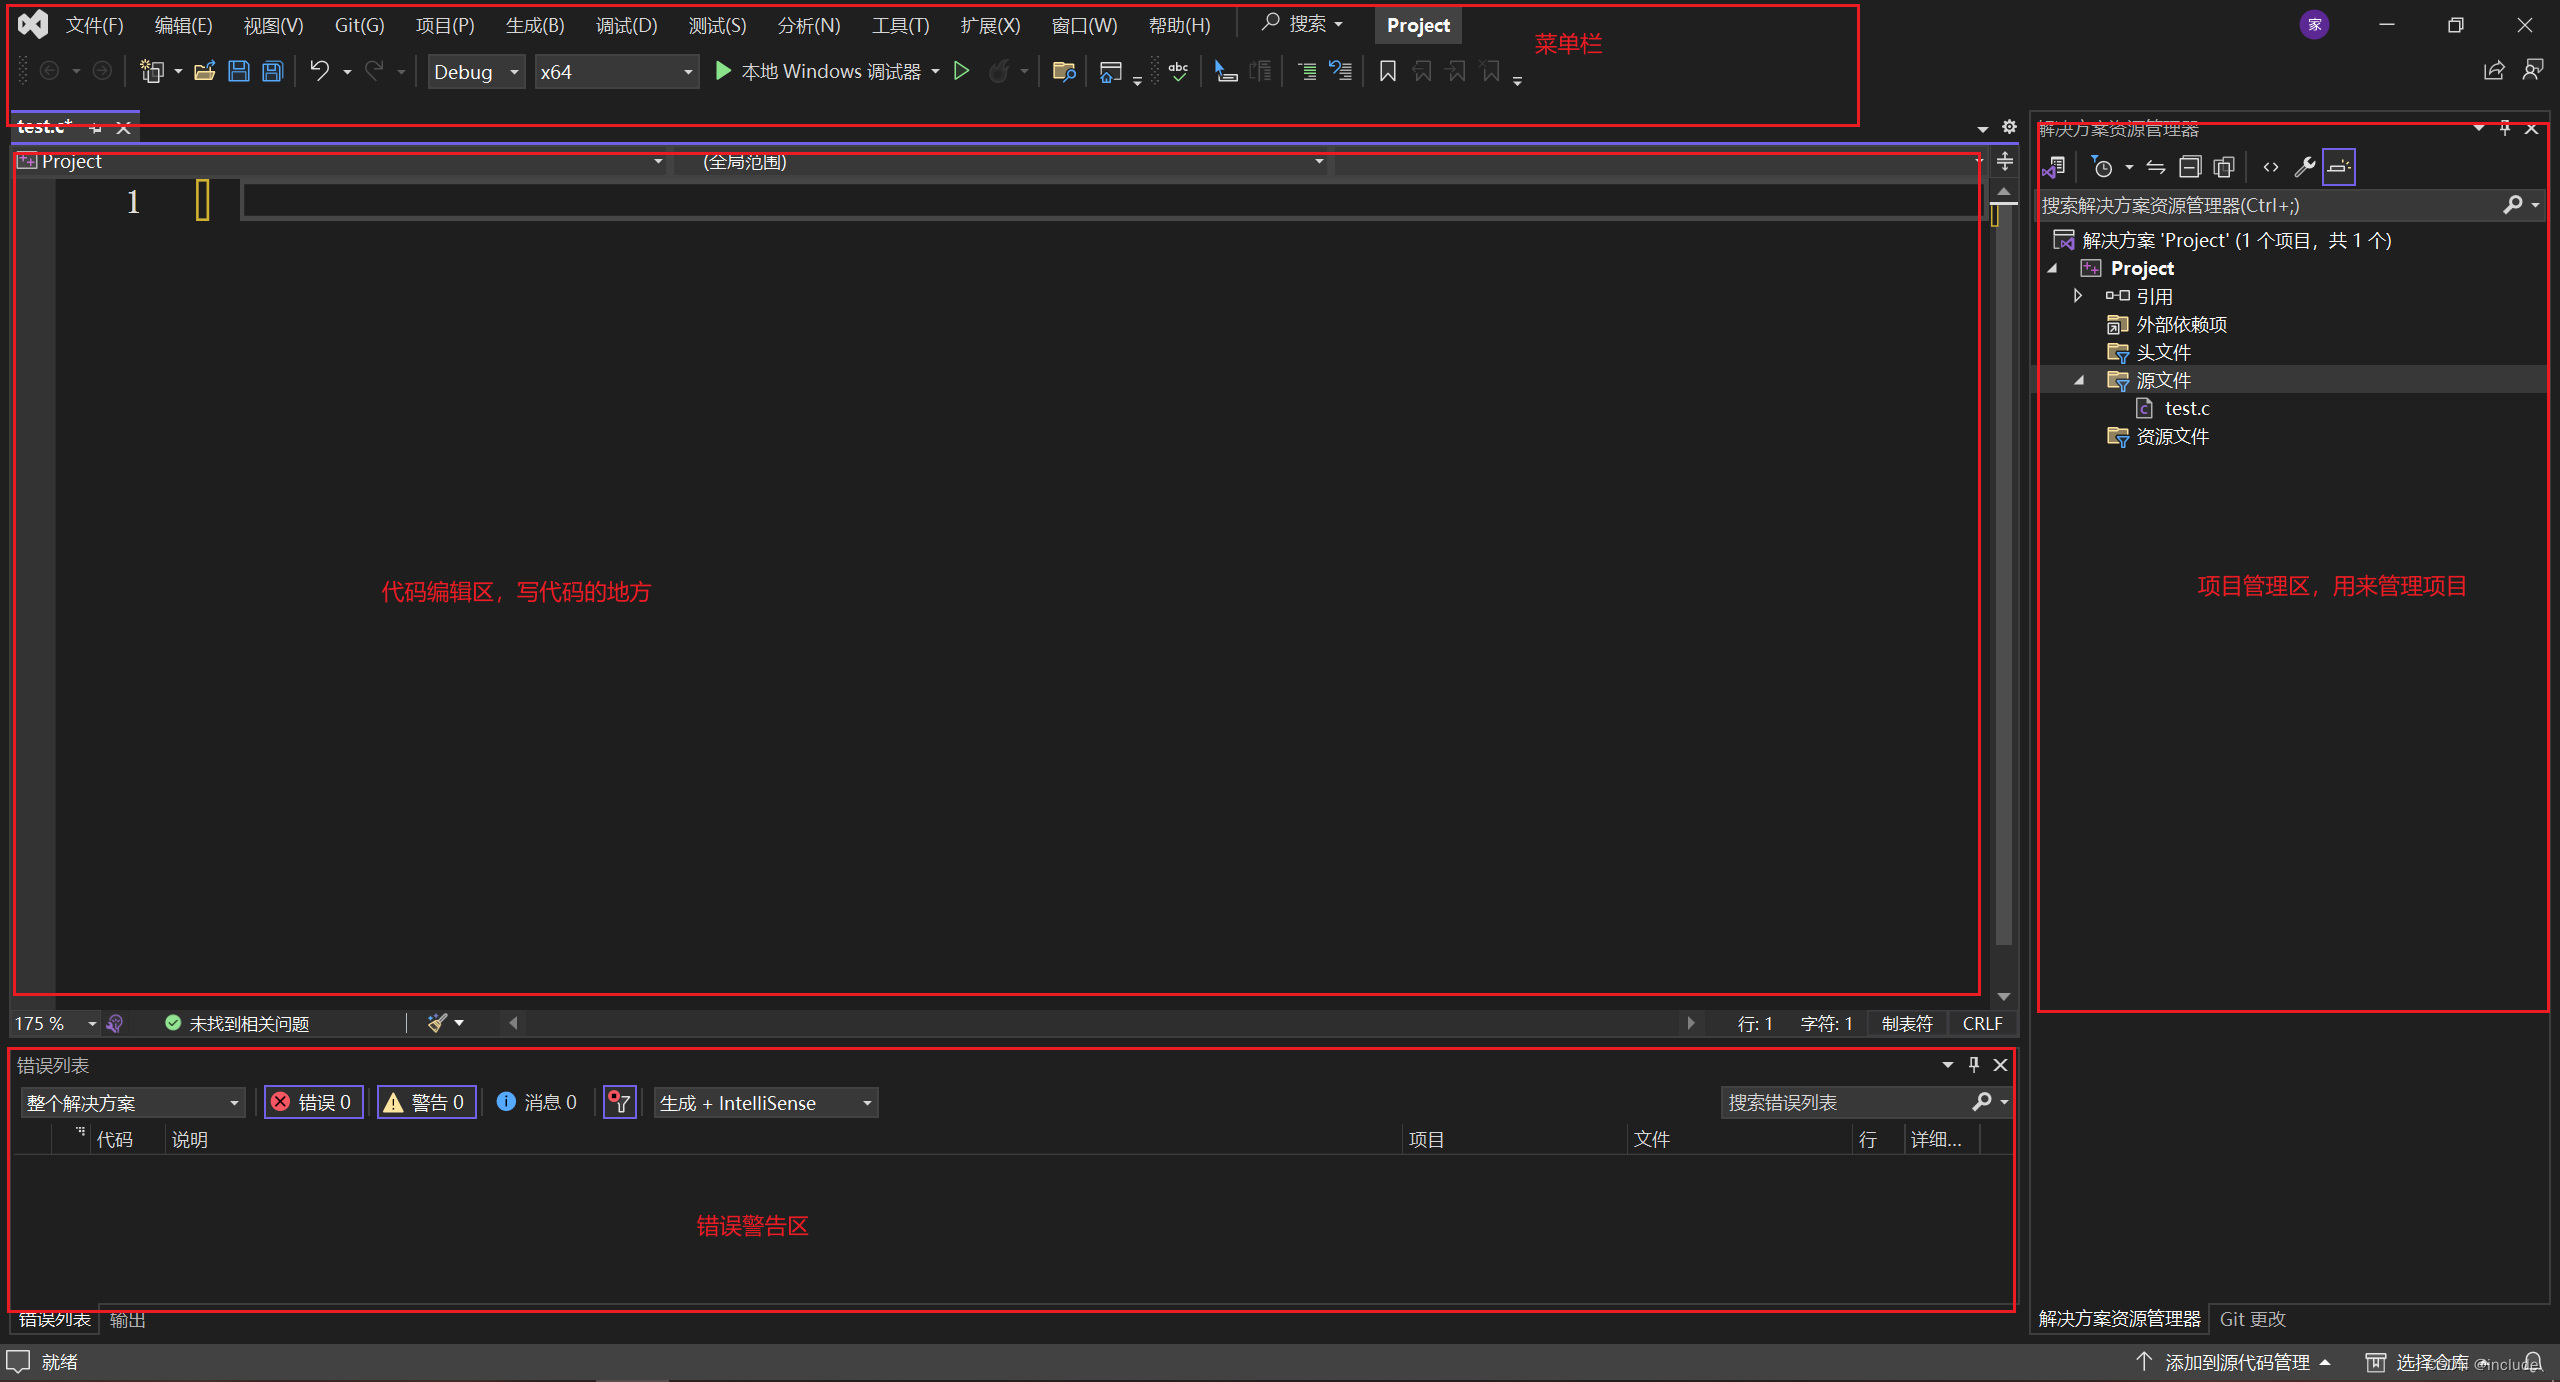Toggle auto hide pin on Solution Explorer
This screenshot has height=1382, width=2560.
tap(2505, 128)
